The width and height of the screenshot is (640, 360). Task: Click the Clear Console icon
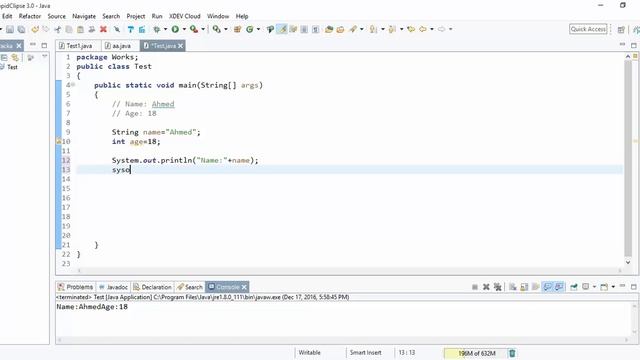point(513,287)
